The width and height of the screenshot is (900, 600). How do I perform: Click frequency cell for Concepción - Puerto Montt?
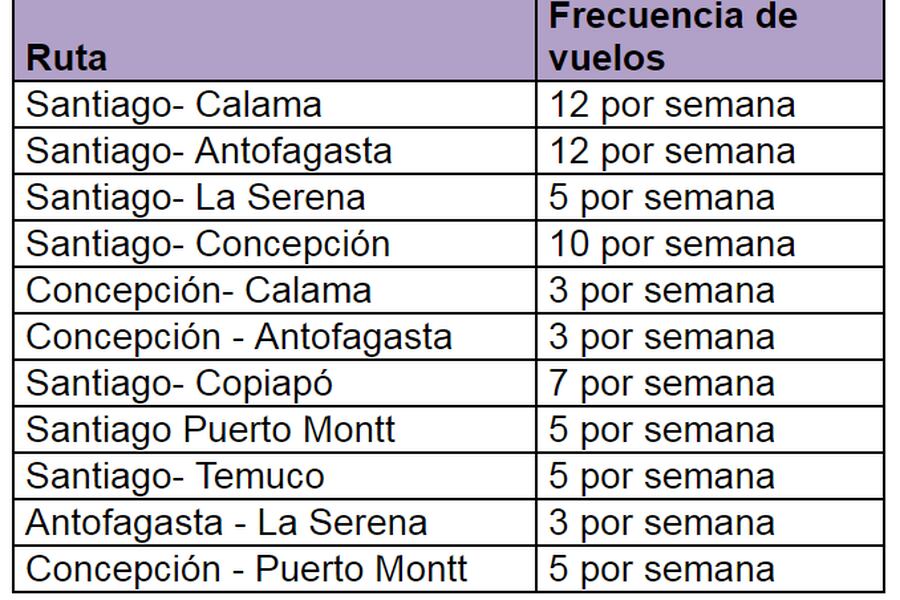click(x=710, y=569)
